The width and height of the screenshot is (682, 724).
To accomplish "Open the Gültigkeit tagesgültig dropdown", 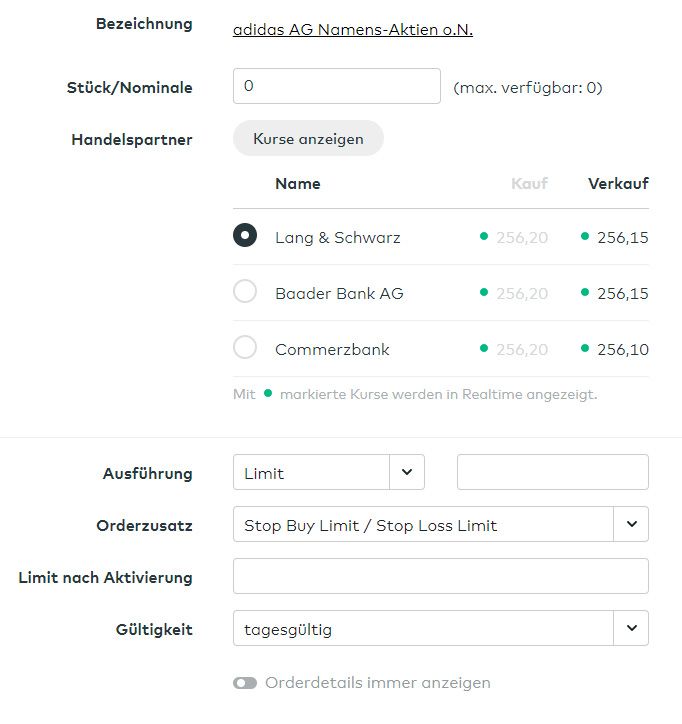I will (x=423, y=629).
